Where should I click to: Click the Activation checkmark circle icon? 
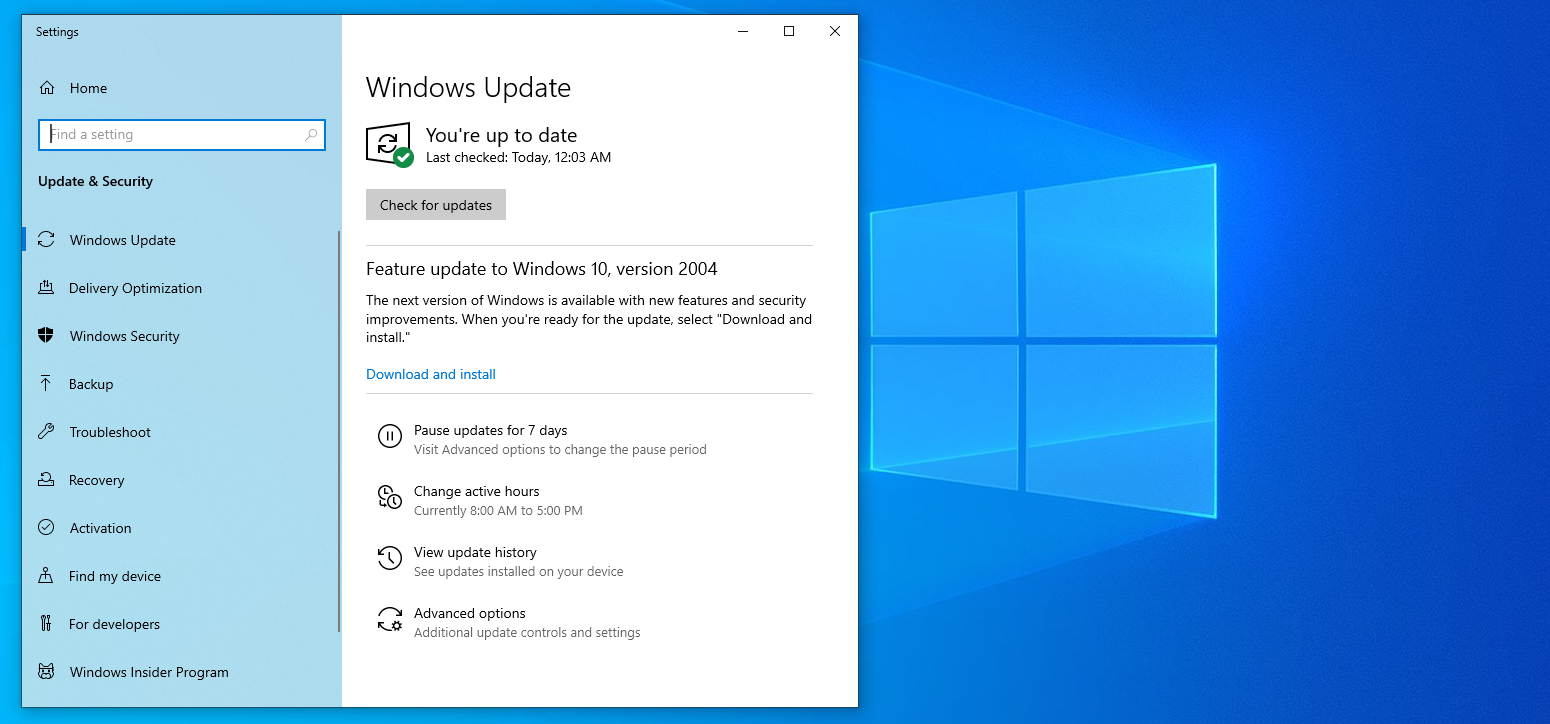point(46,528)
